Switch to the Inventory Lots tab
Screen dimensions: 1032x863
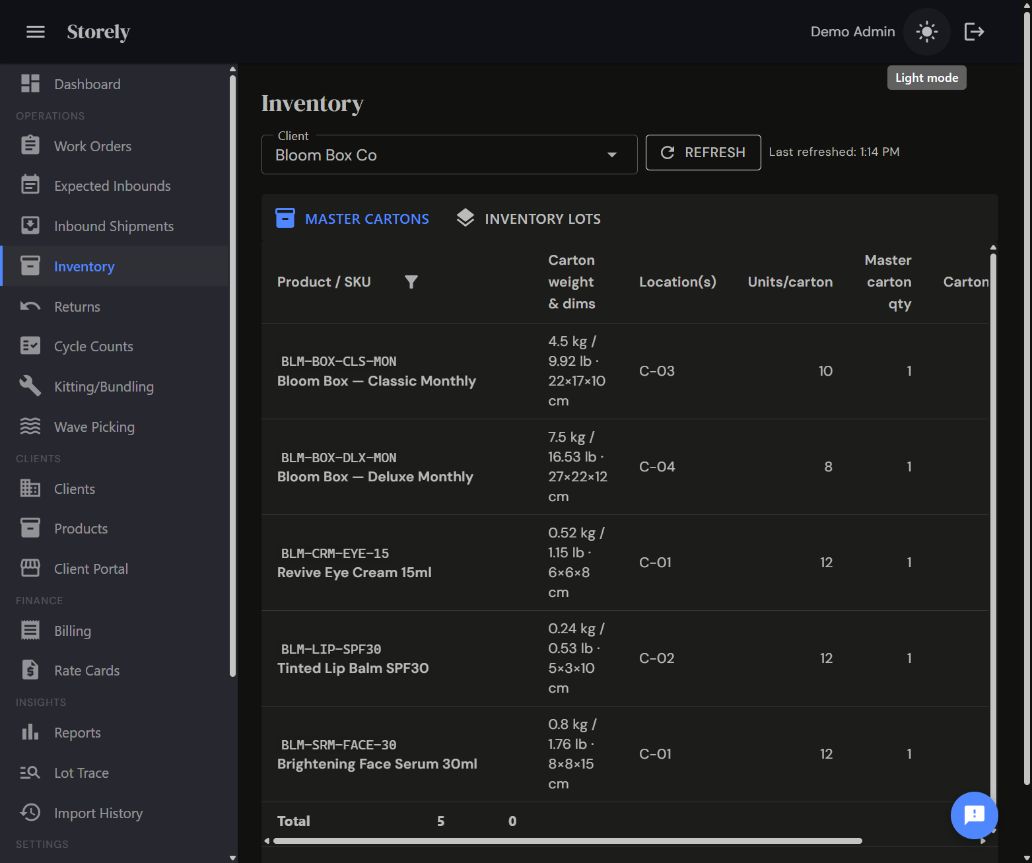529,219
